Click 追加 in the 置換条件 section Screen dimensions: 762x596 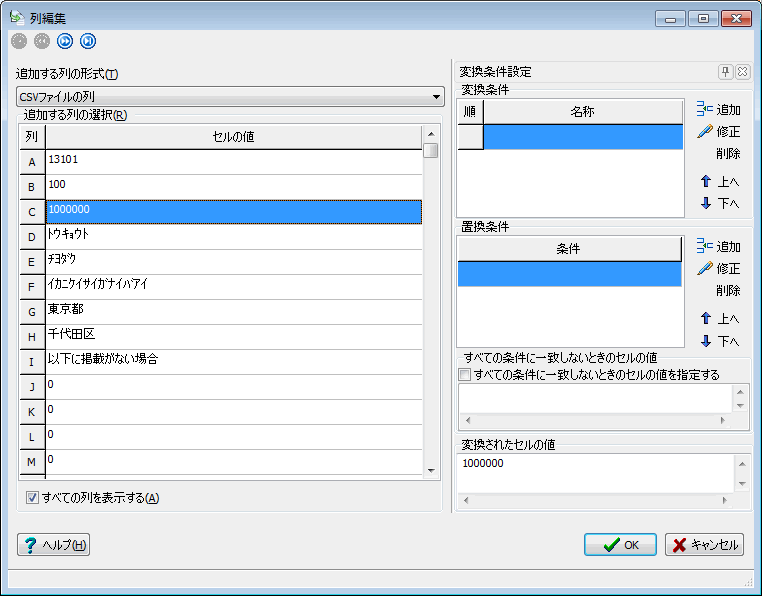point(718,247)
